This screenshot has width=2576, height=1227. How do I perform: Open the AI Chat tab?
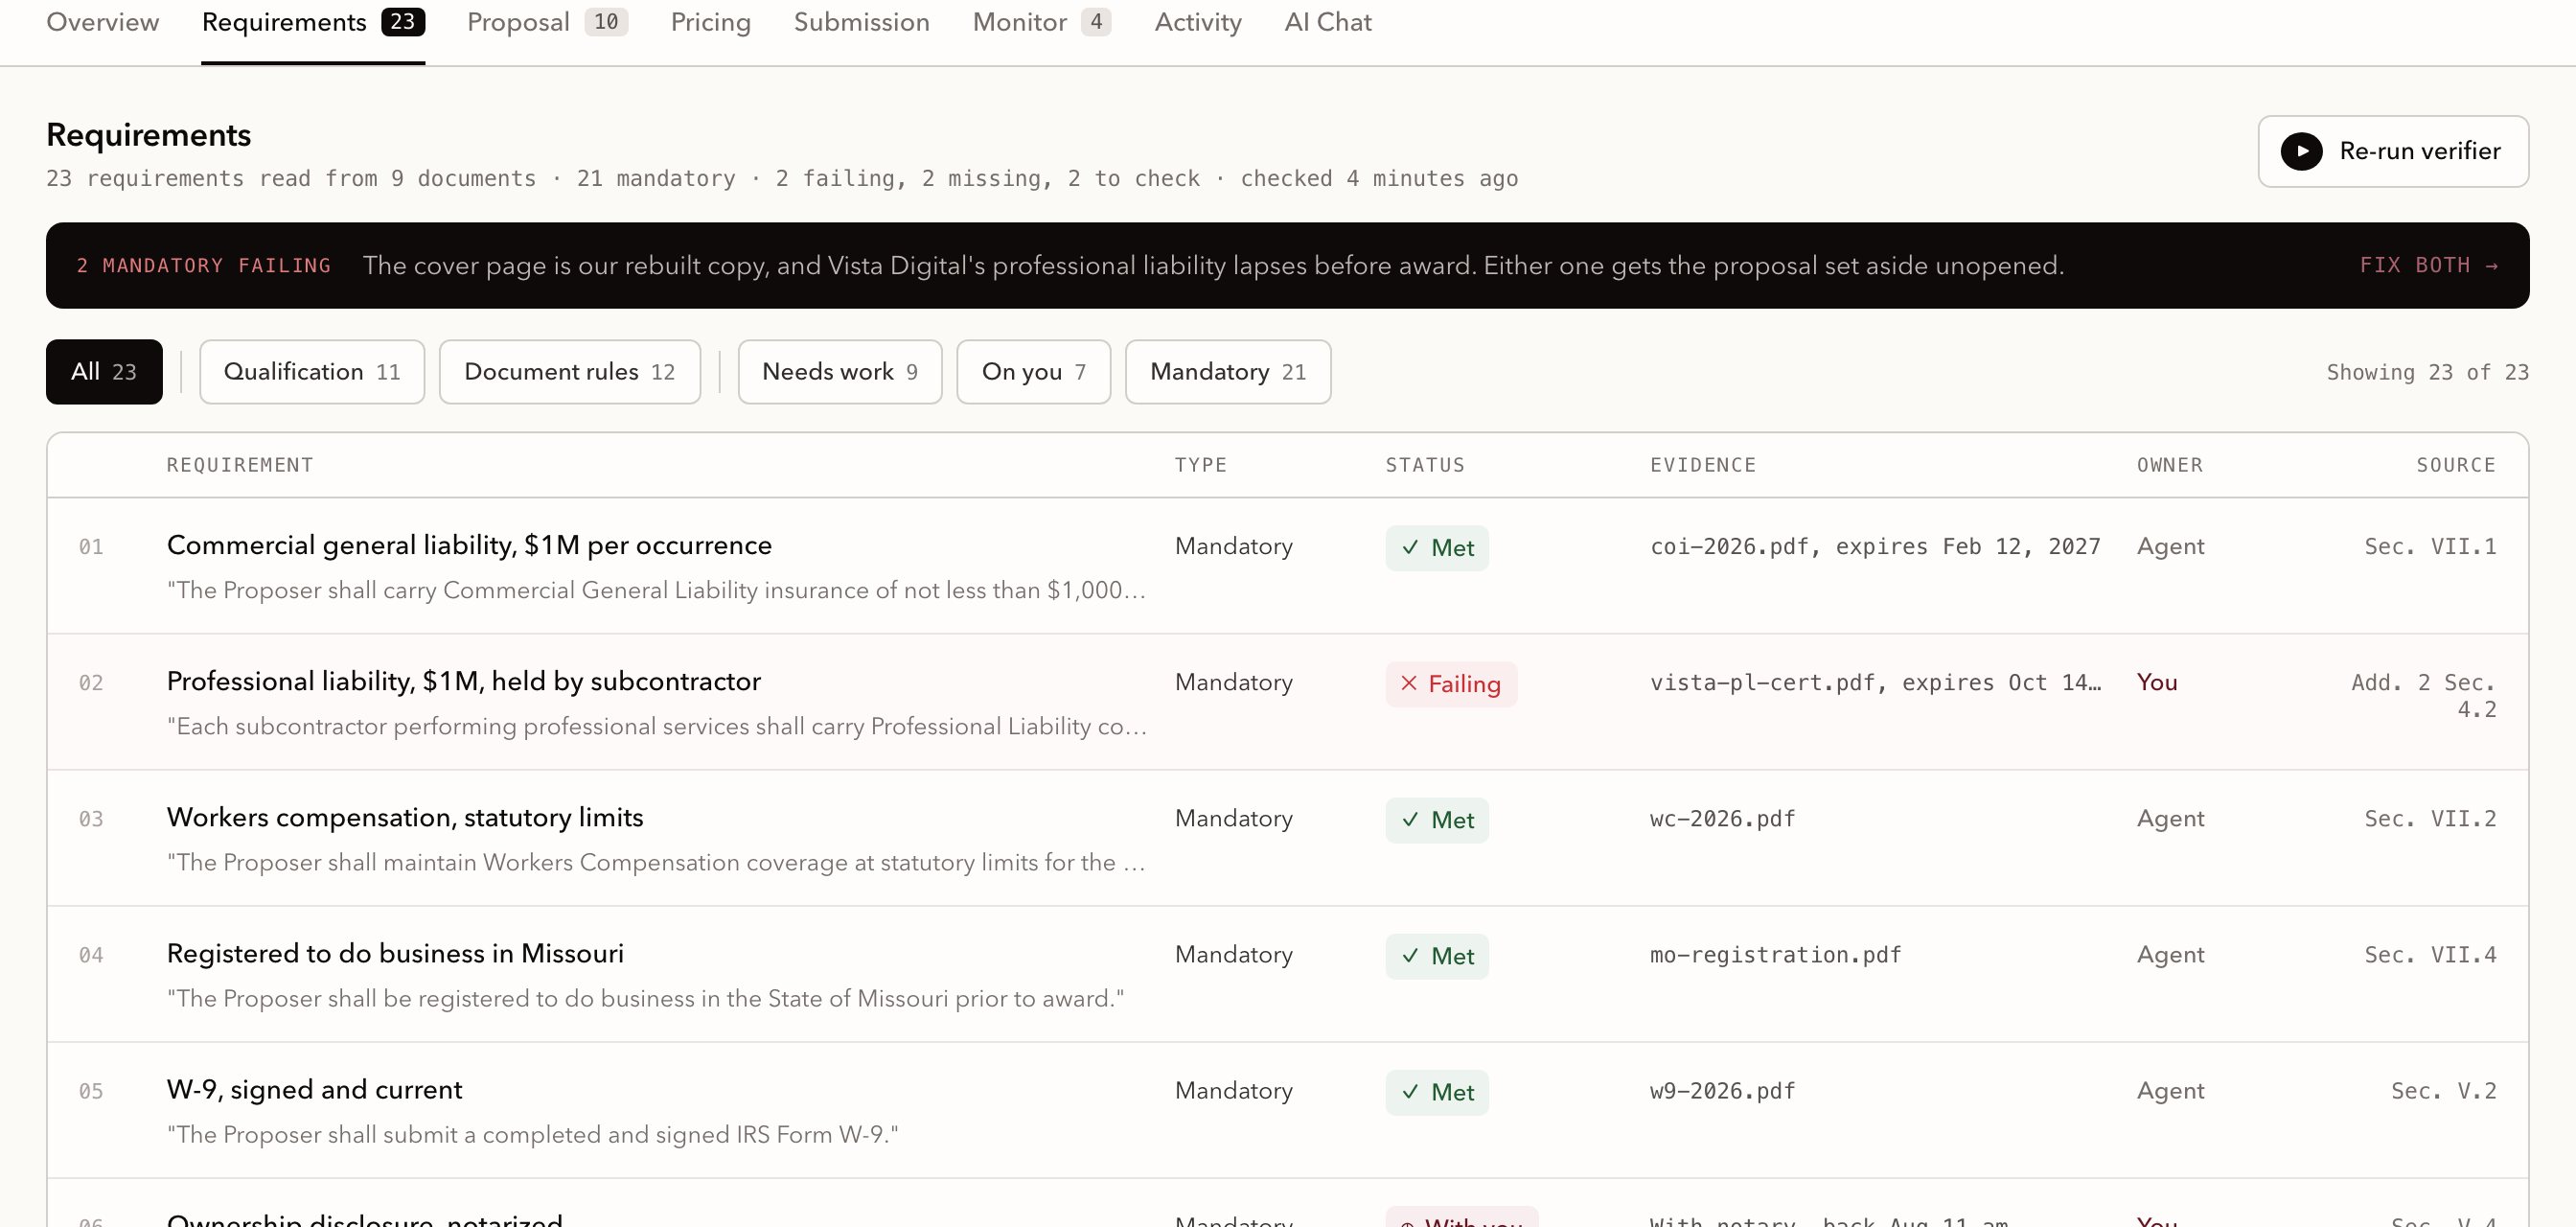coord(1327,22)
